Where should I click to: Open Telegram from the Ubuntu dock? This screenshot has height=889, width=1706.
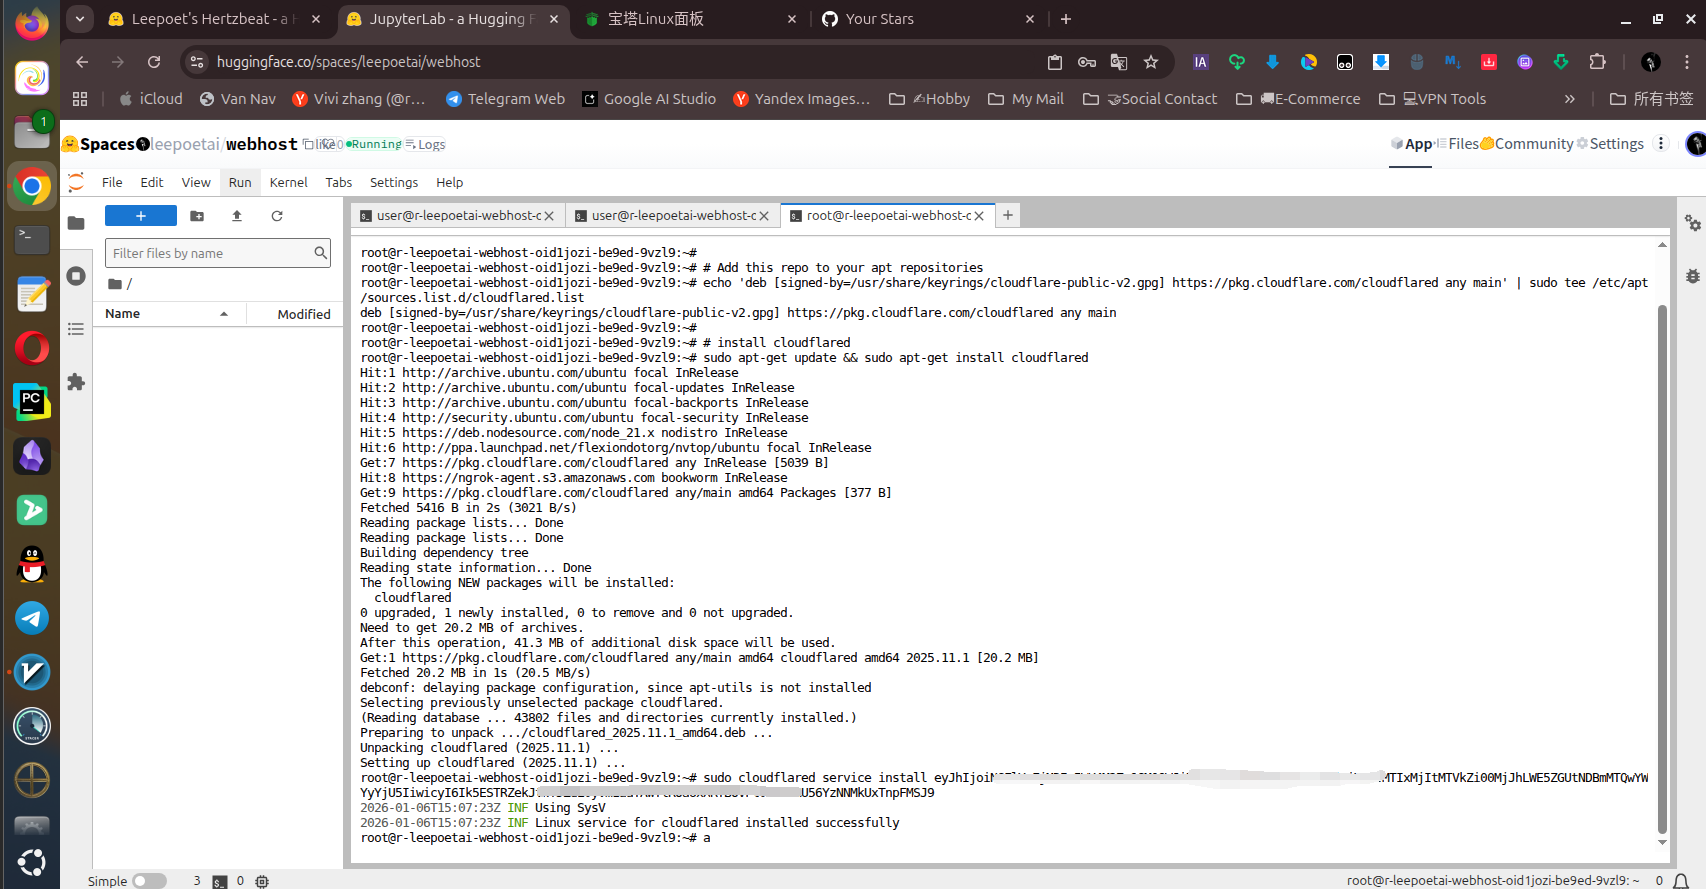[32, 619]
